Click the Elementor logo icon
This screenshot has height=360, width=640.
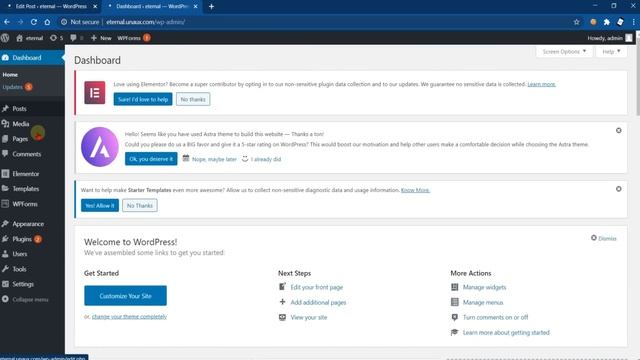click(95, 93)
